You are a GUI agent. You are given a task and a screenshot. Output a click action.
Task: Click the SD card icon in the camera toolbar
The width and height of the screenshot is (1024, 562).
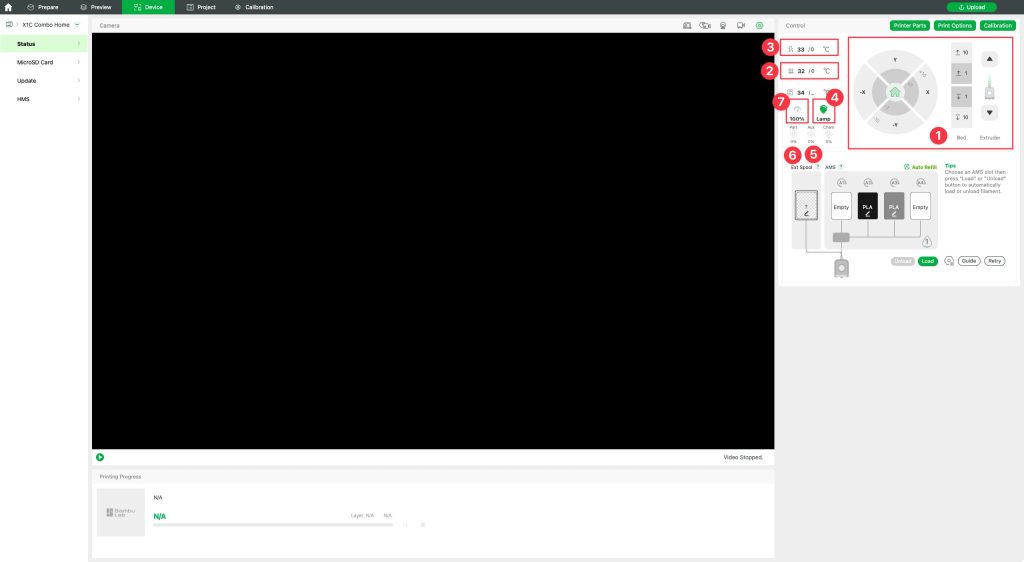(687, 25)
